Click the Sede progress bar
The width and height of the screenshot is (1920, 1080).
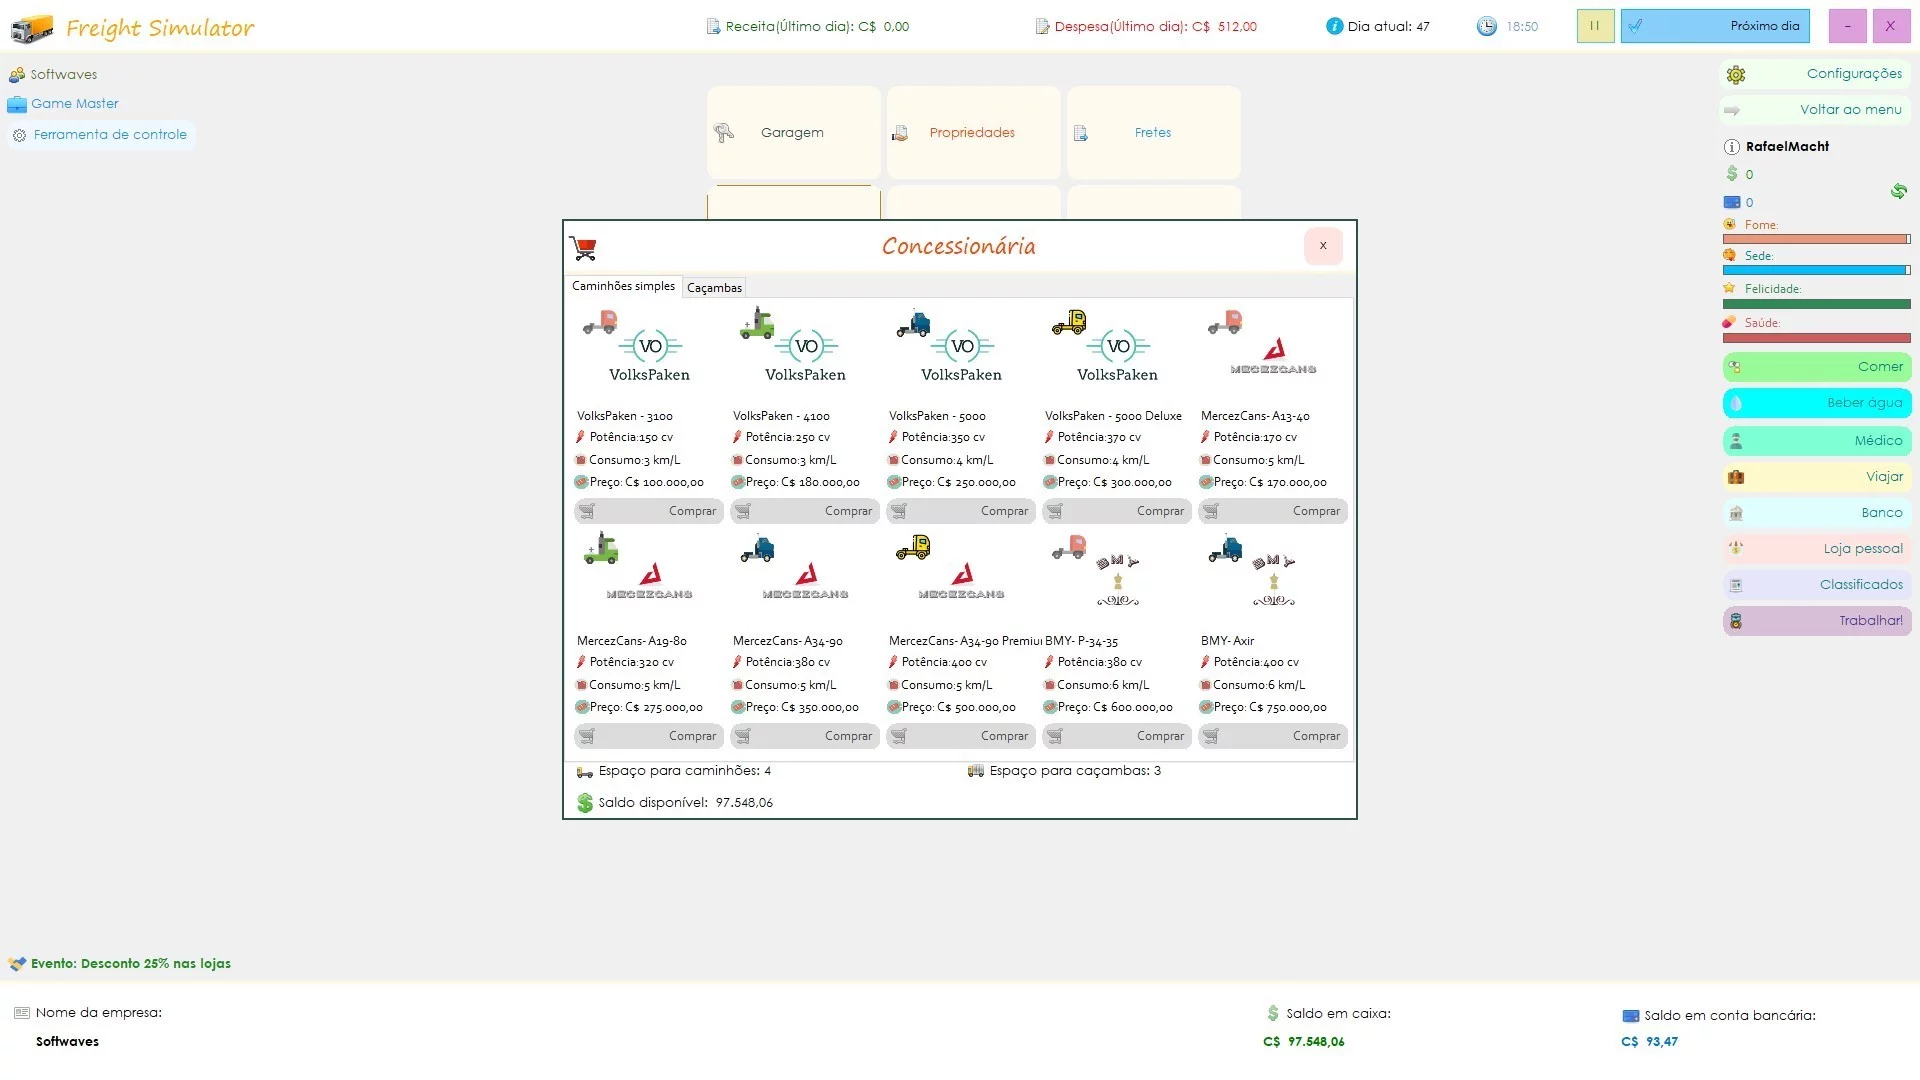click(x=1816, y=270)
